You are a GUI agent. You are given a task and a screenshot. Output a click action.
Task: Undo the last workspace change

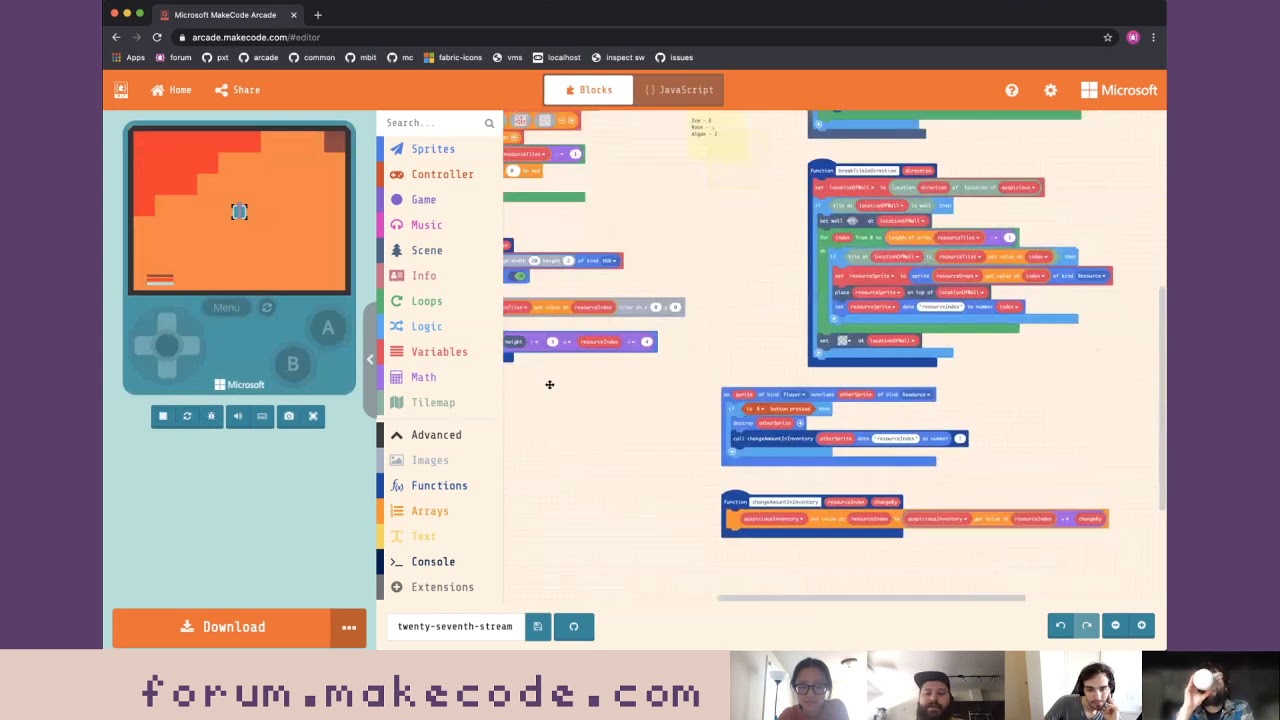(1061, 626)
